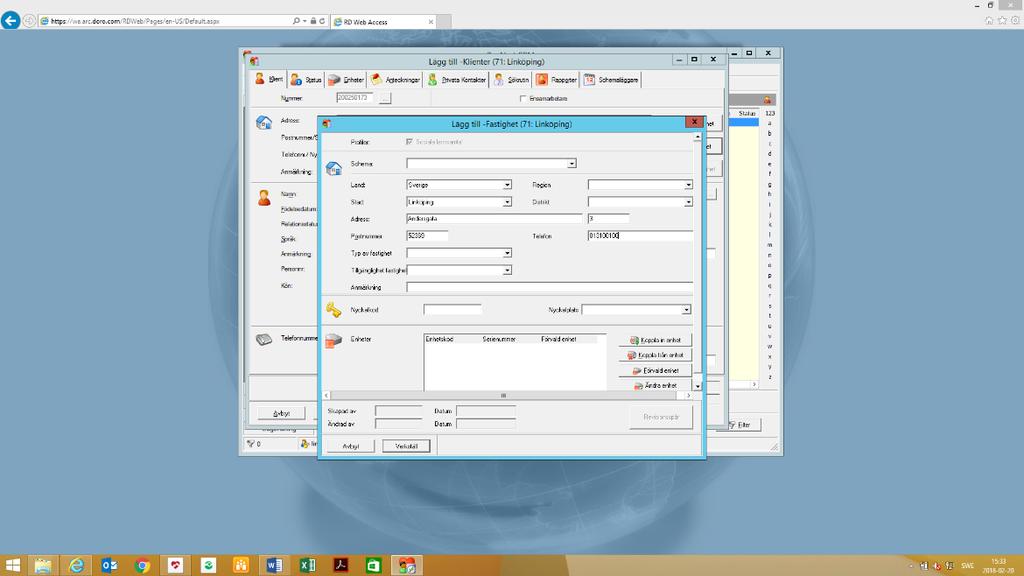Toggle the Ensamarbetare checkbox

click(522, 99)
